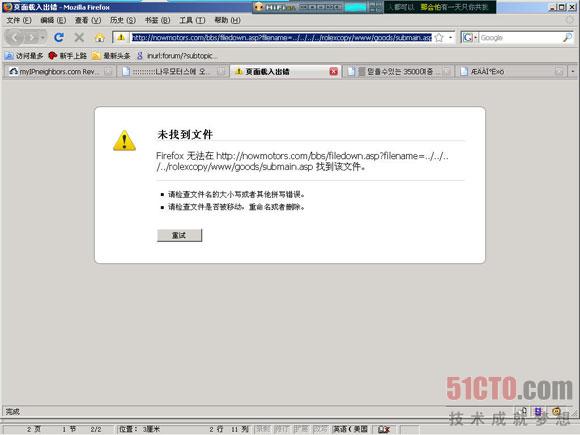Open the 新手上路 bookmark
The image size is (580, 435).
(x=68, y=56)
